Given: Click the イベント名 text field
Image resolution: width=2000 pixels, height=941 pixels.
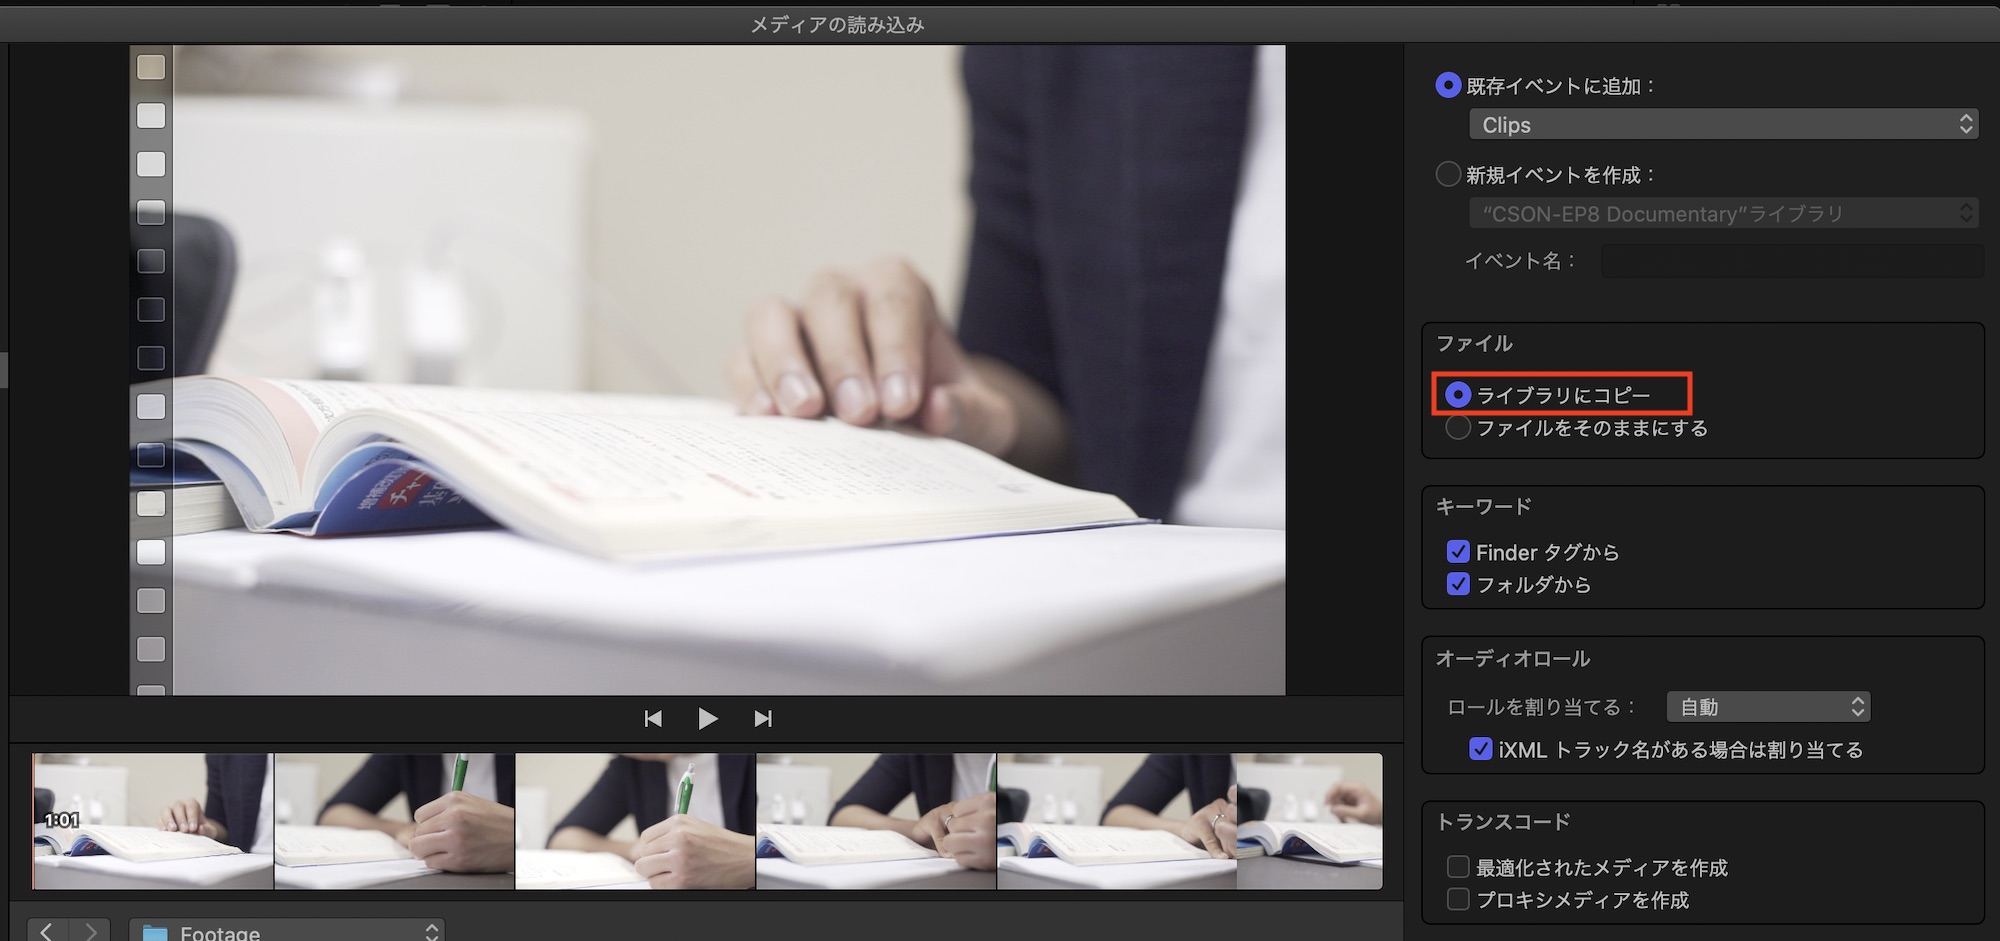Looking at the screenshot, I should (1792, 261).
